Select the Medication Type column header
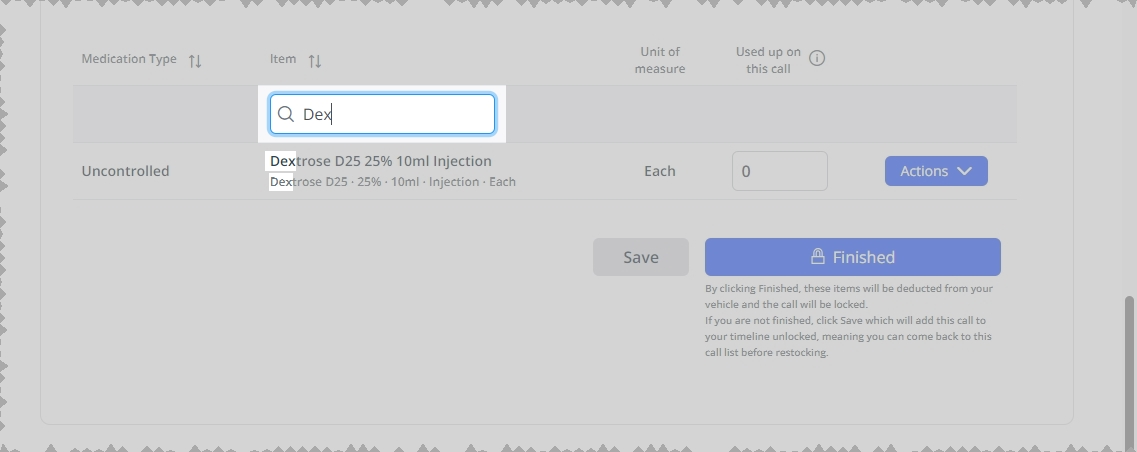This screenshot has width=1137, height=452. coord(129,59)
